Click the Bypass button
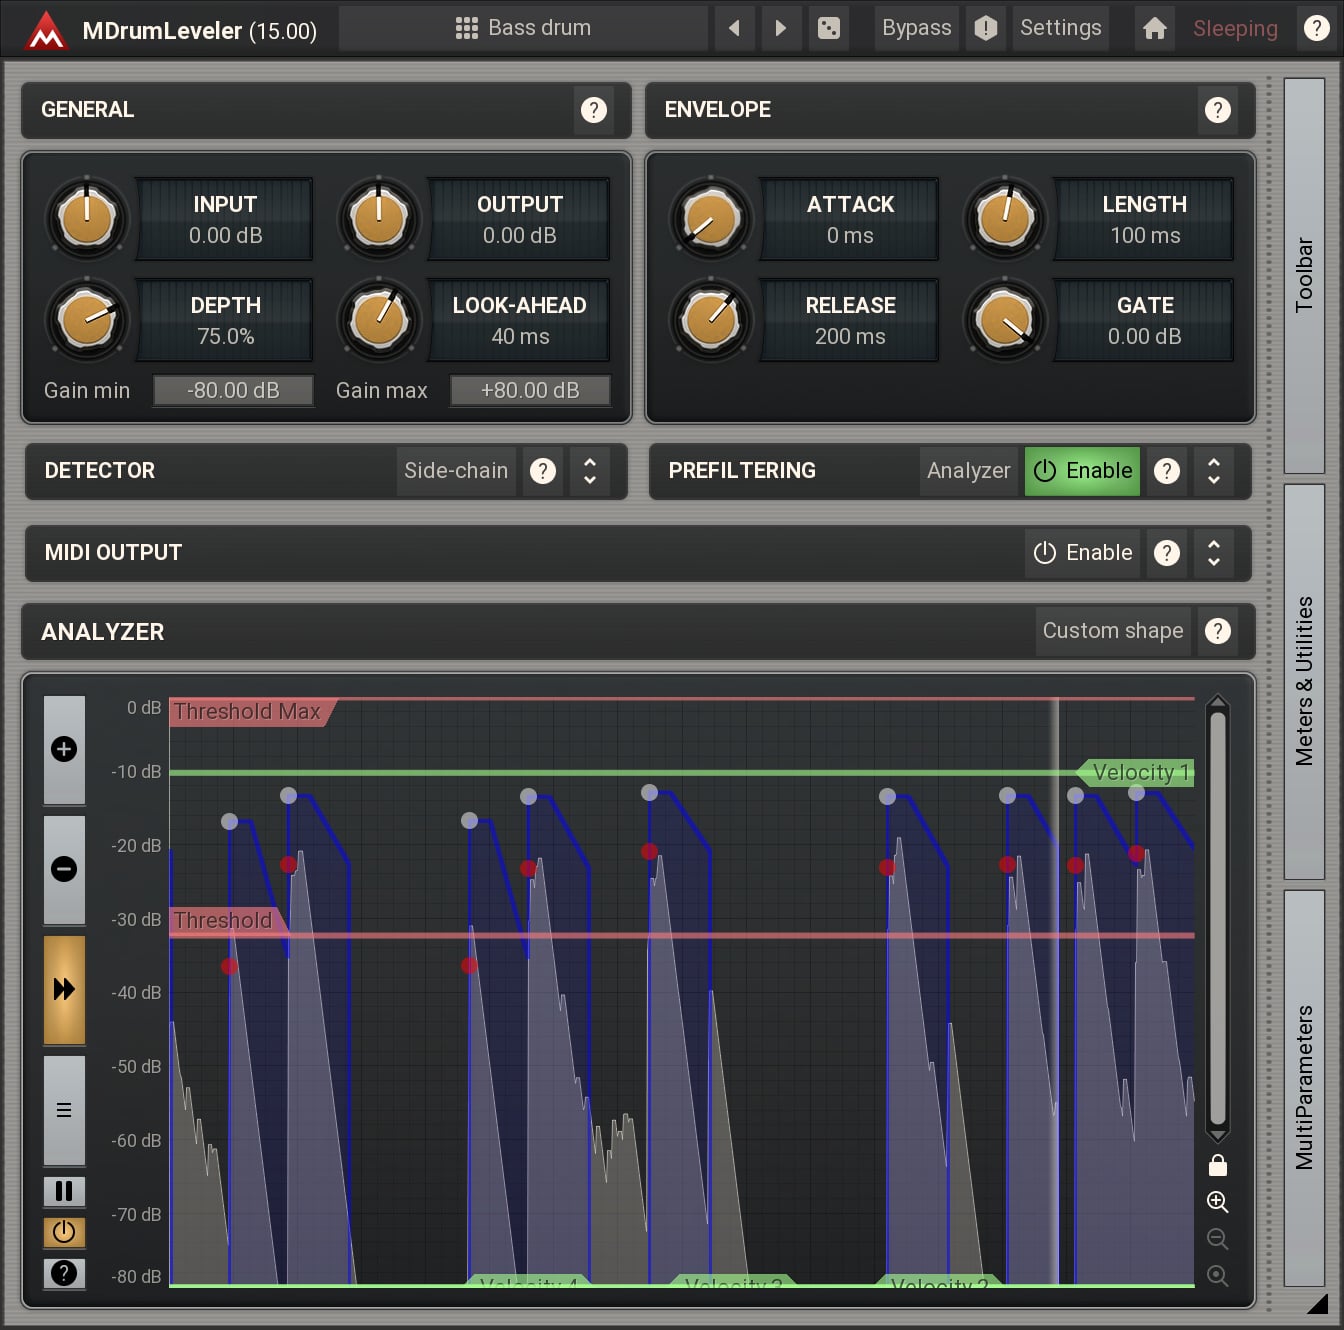1344x1330 pixels. click(x=916, y=28)
